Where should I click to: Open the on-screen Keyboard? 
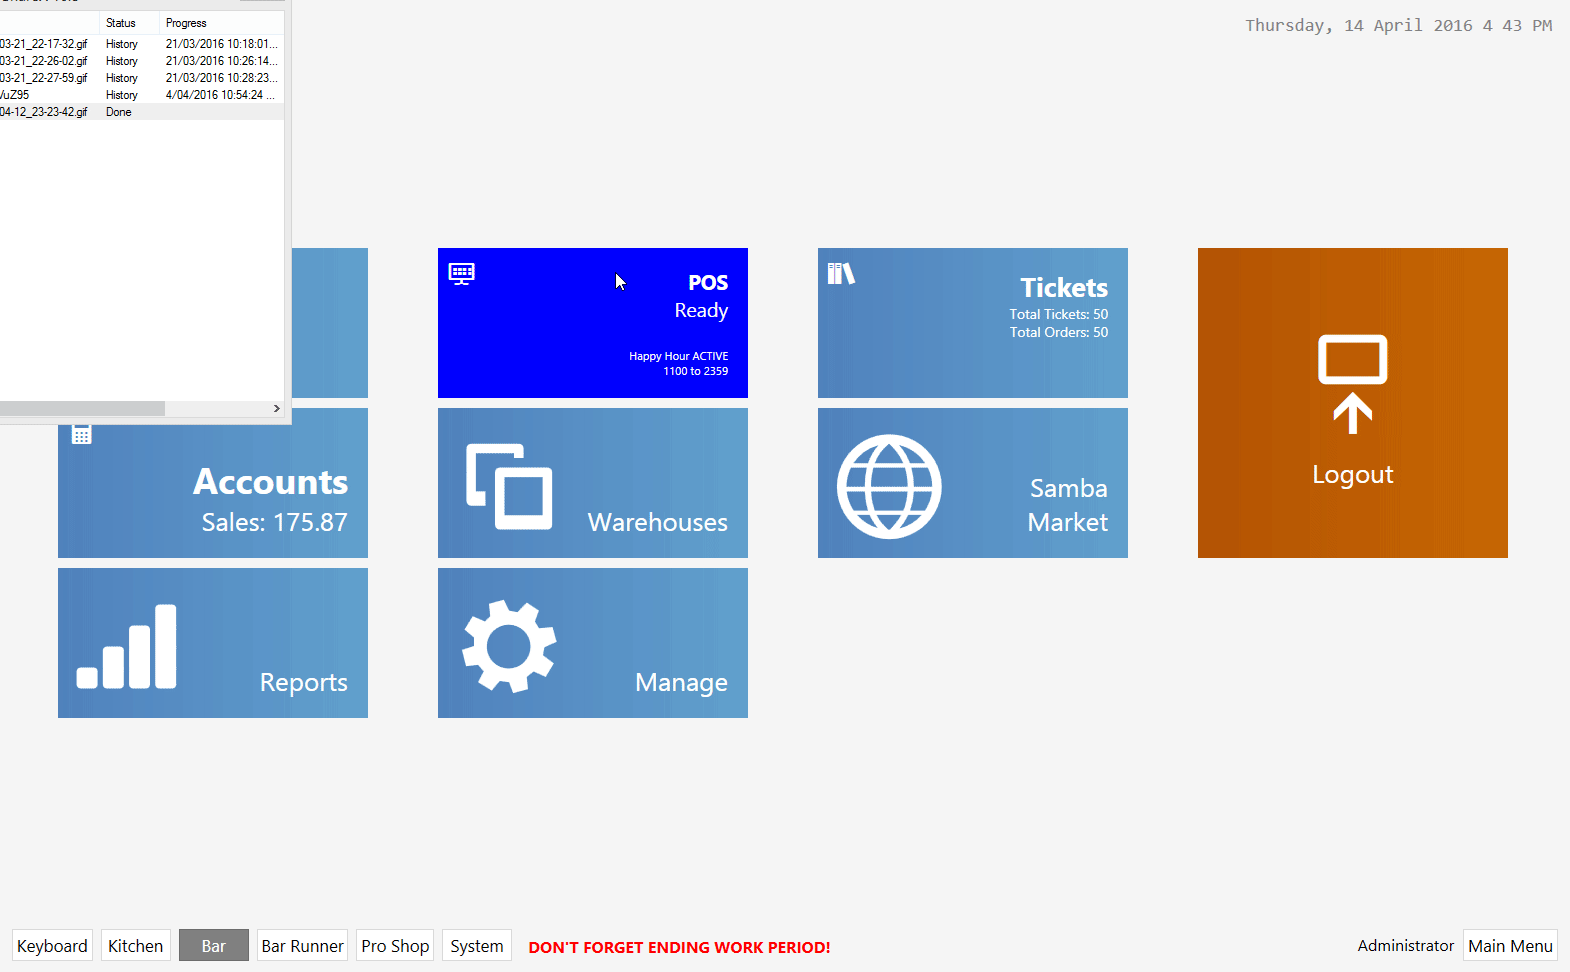(52, 946)
